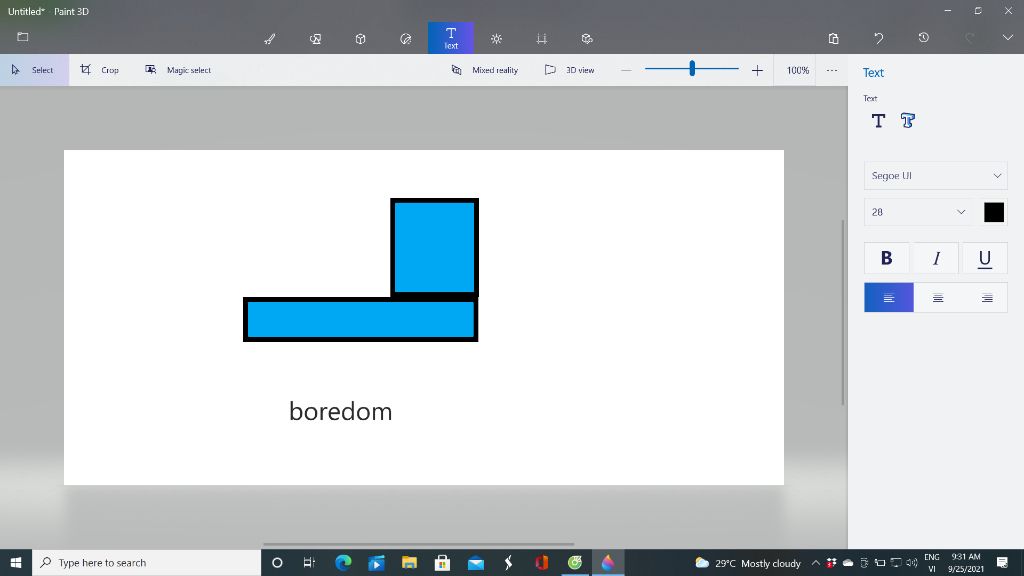1024x576 pixels.
Task: Toggle Italic formatting
Action: point(936,258)
